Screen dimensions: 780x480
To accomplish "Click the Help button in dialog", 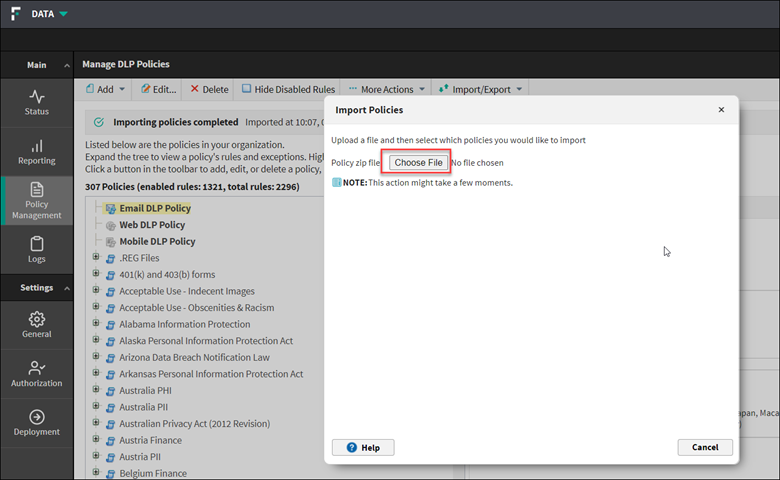I will click(362, 447).
